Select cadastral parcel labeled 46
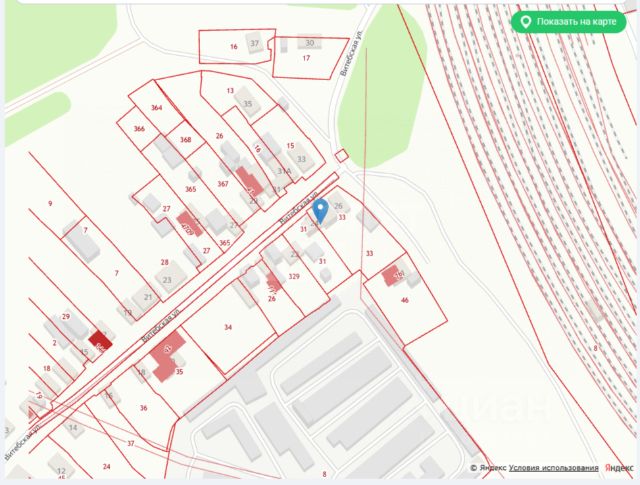The image size is (640, 485). 404,300
